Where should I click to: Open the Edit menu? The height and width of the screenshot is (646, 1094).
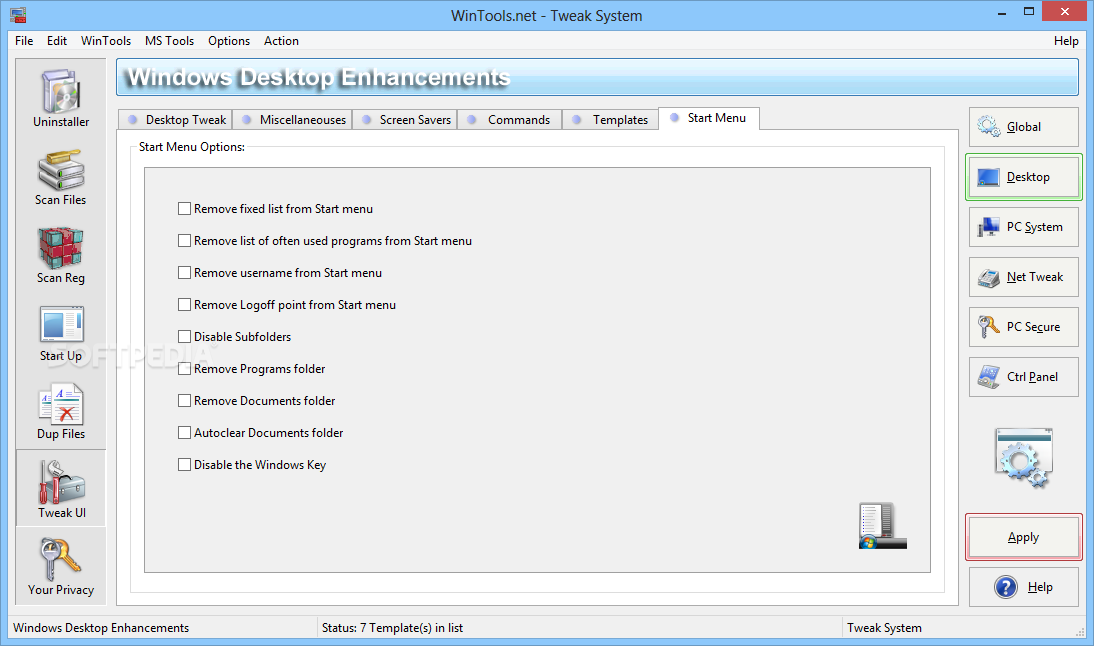[57, 40]
